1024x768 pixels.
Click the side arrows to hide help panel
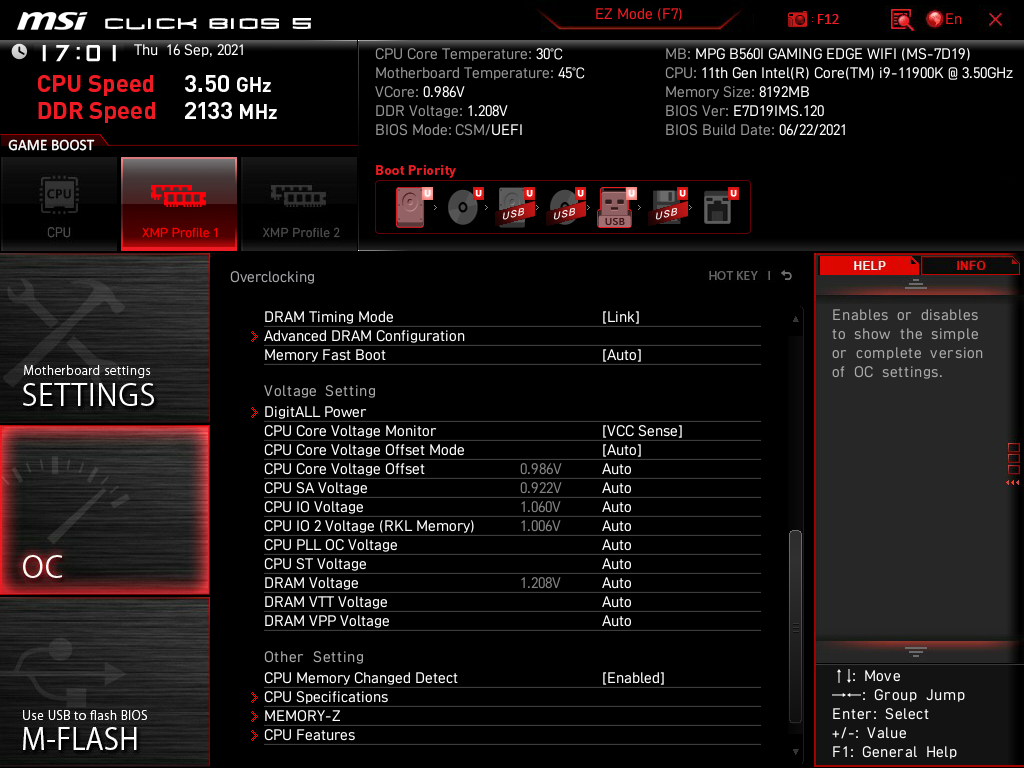[x=1012, y=483]
